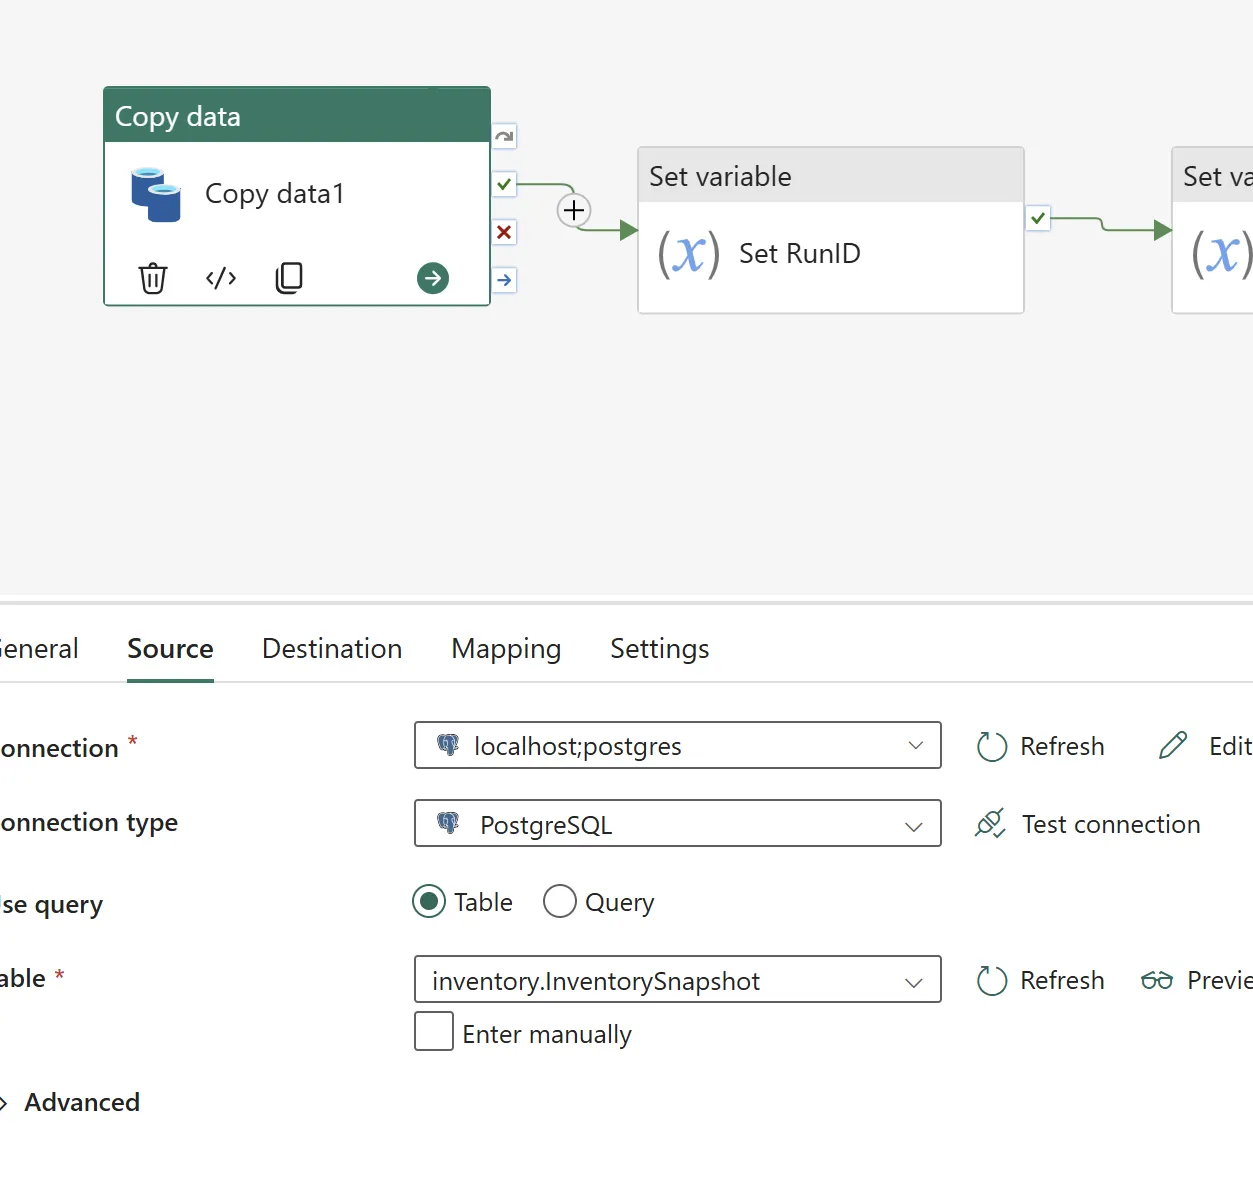Open the Connection dropdown localhost;postgres
The width and height of the screenshot is (1253, 1193).
click(x=678, y=745)
